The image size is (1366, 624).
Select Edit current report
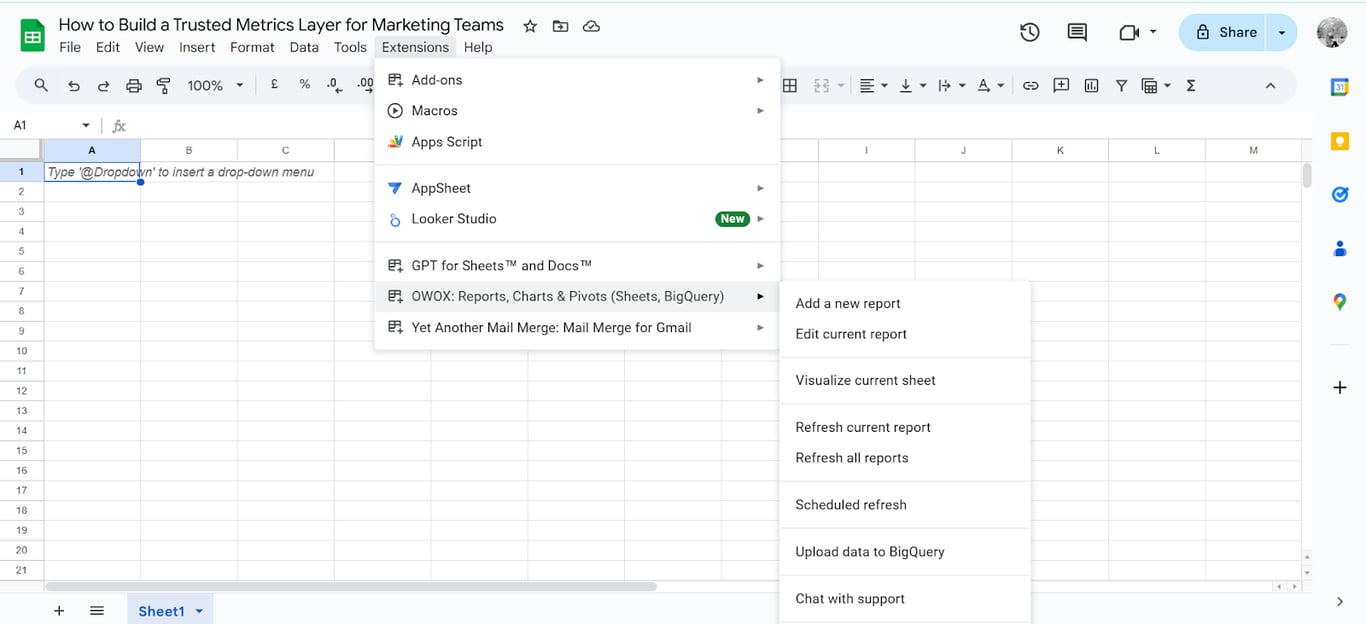904,334
